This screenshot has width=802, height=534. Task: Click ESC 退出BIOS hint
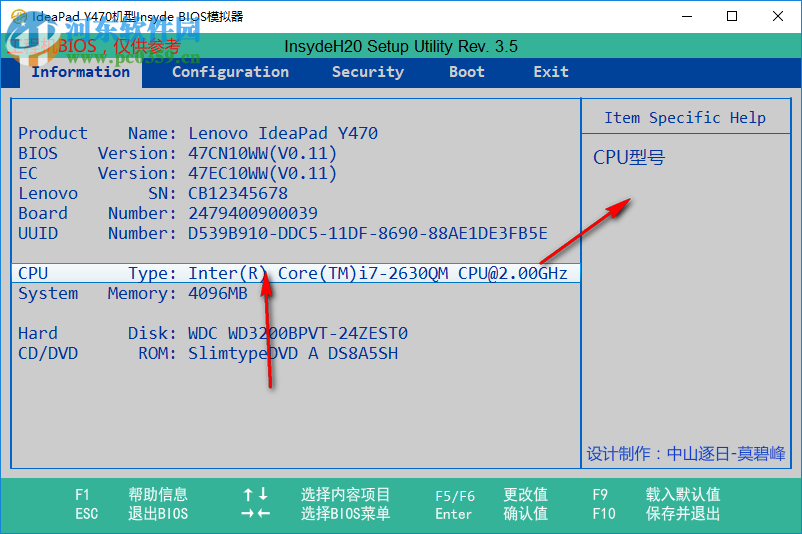click(131, 514)
